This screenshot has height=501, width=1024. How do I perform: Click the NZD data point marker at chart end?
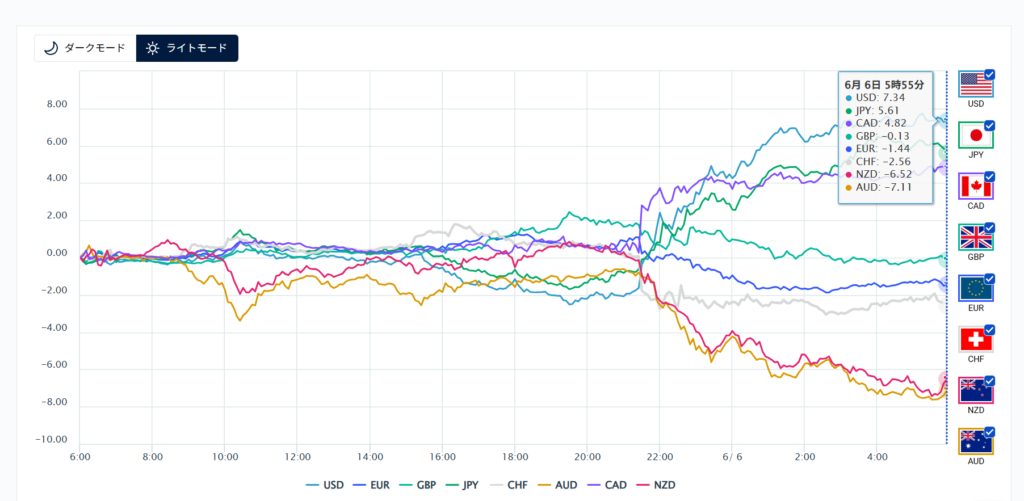click(x=945, y=379)
